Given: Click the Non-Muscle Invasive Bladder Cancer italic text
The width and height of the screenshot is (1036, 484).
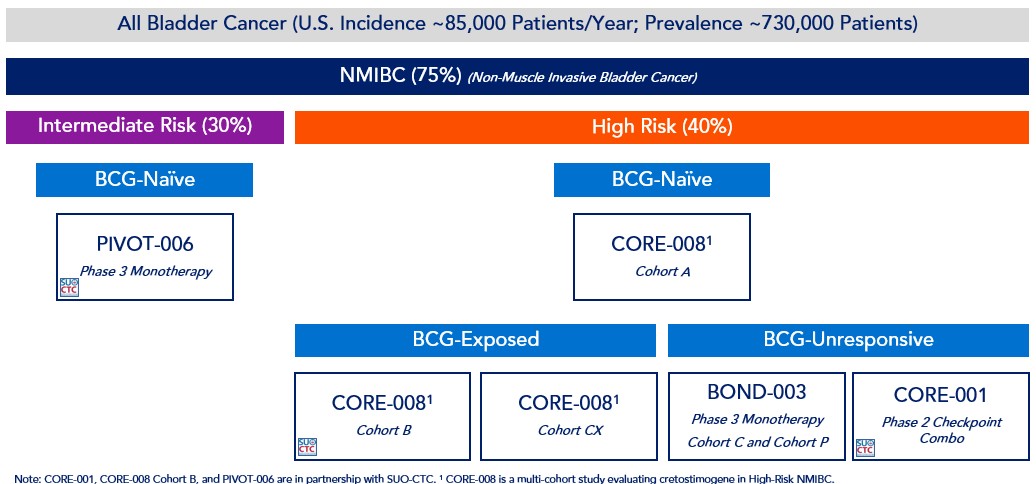Looking at the screenshot, I should tap(582, 78).
